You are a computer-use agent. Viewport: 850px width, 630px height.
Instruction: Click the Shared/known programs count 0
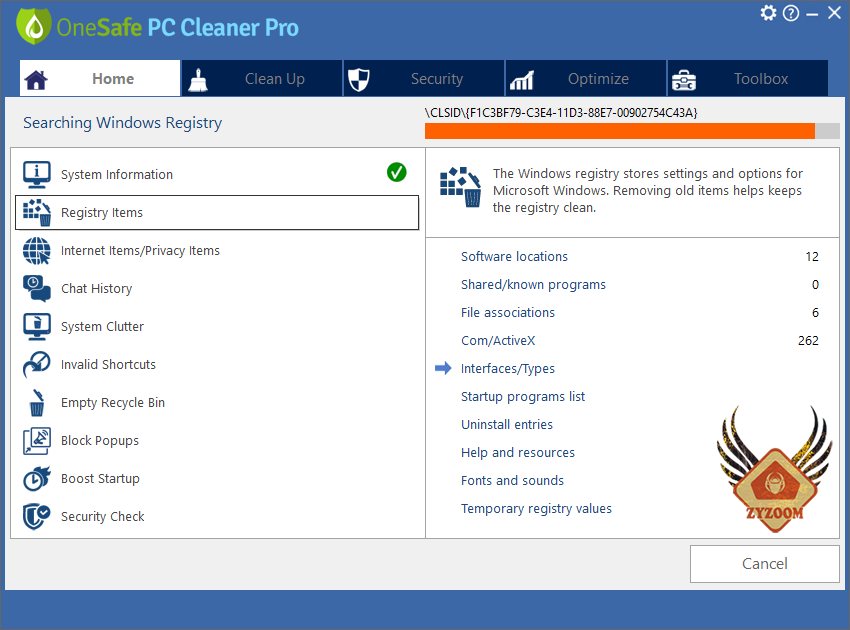pos(815,285)
